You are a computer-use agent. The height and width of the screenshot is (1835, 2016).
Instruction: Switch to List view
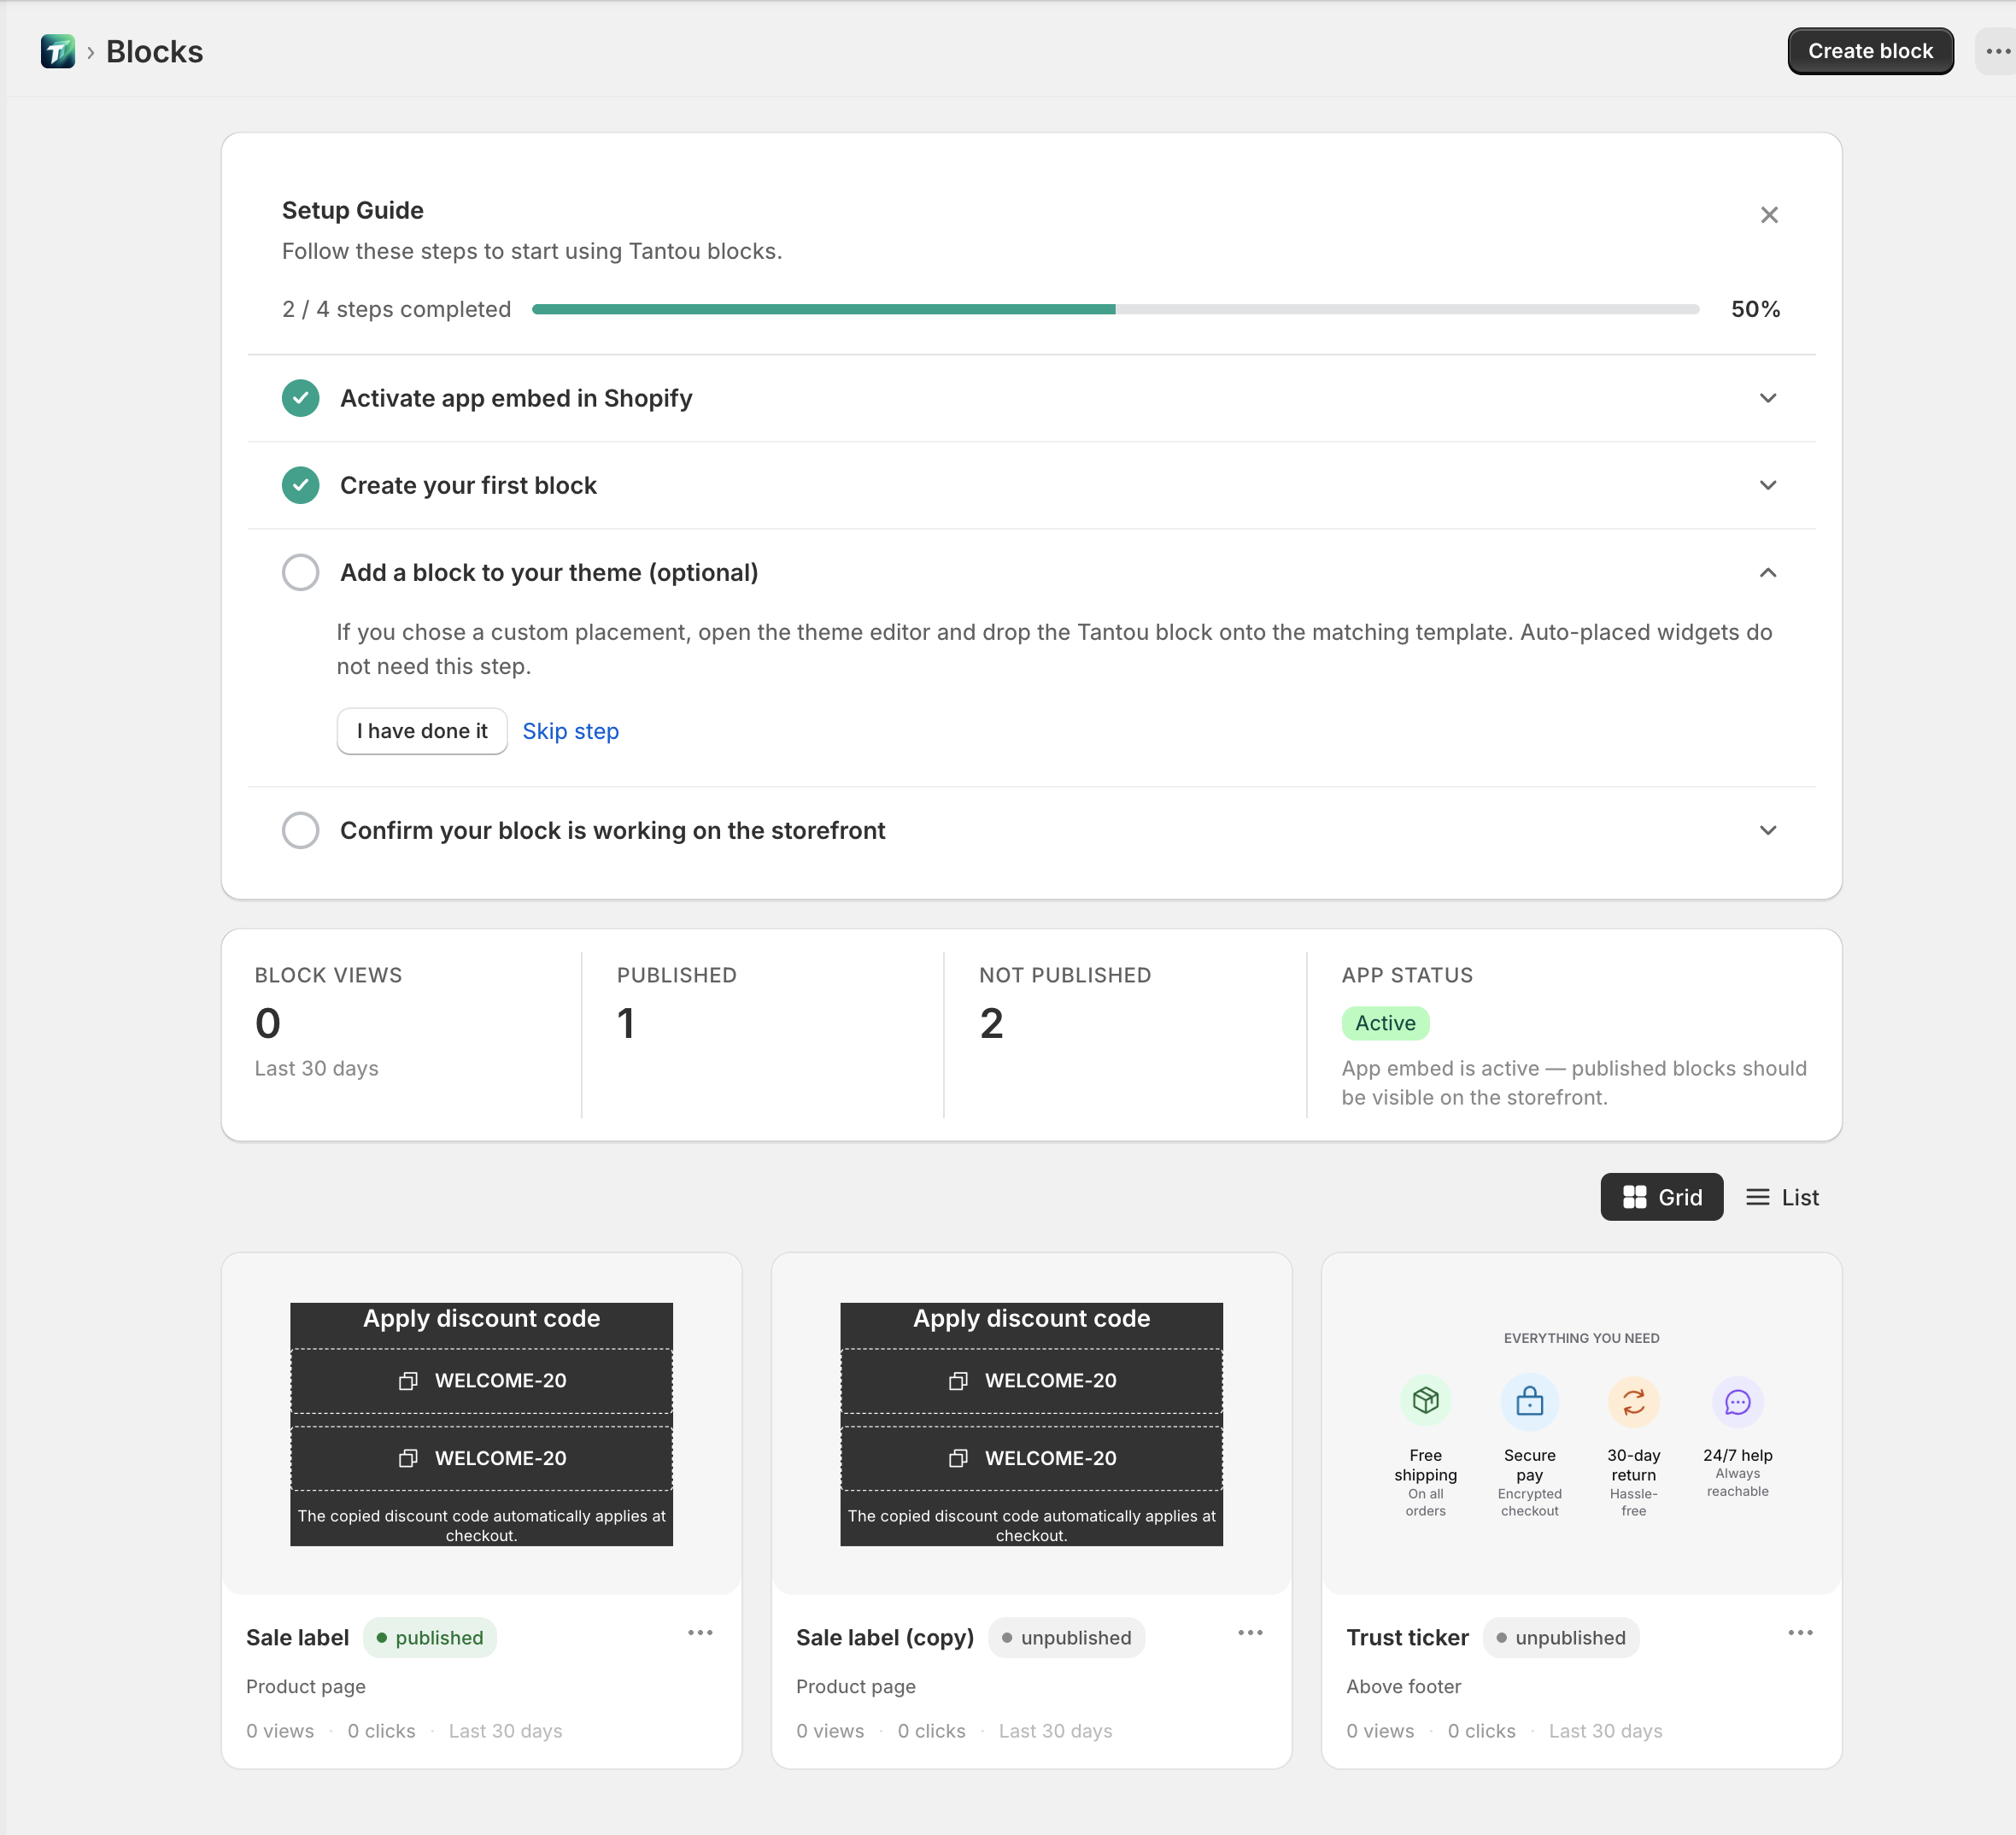point(1782,1197)
